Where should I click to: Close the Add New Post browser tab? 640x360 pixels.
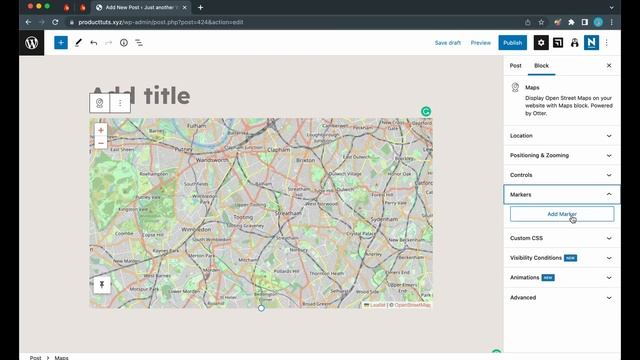[184, 7]
